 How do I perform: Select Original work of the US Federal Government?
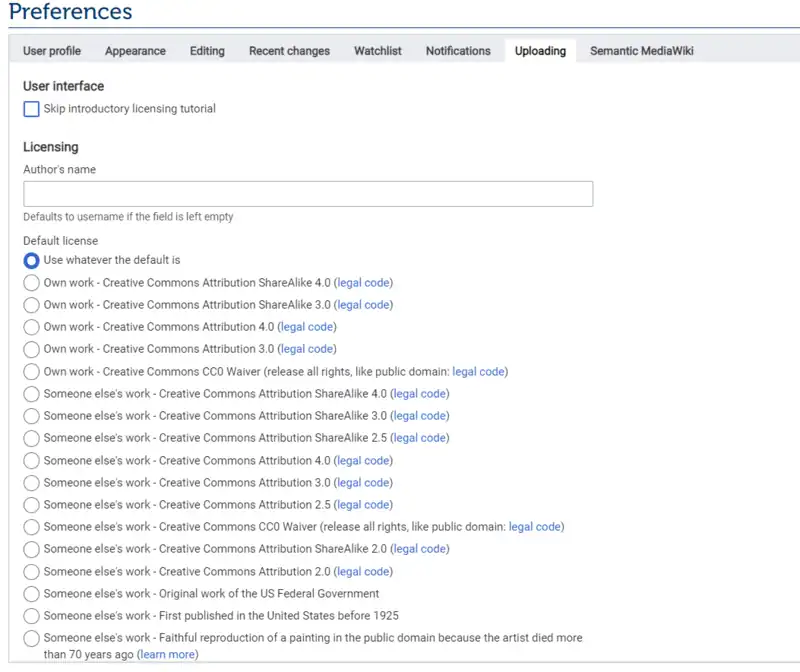pyautogui.click(x=31, y=593)
